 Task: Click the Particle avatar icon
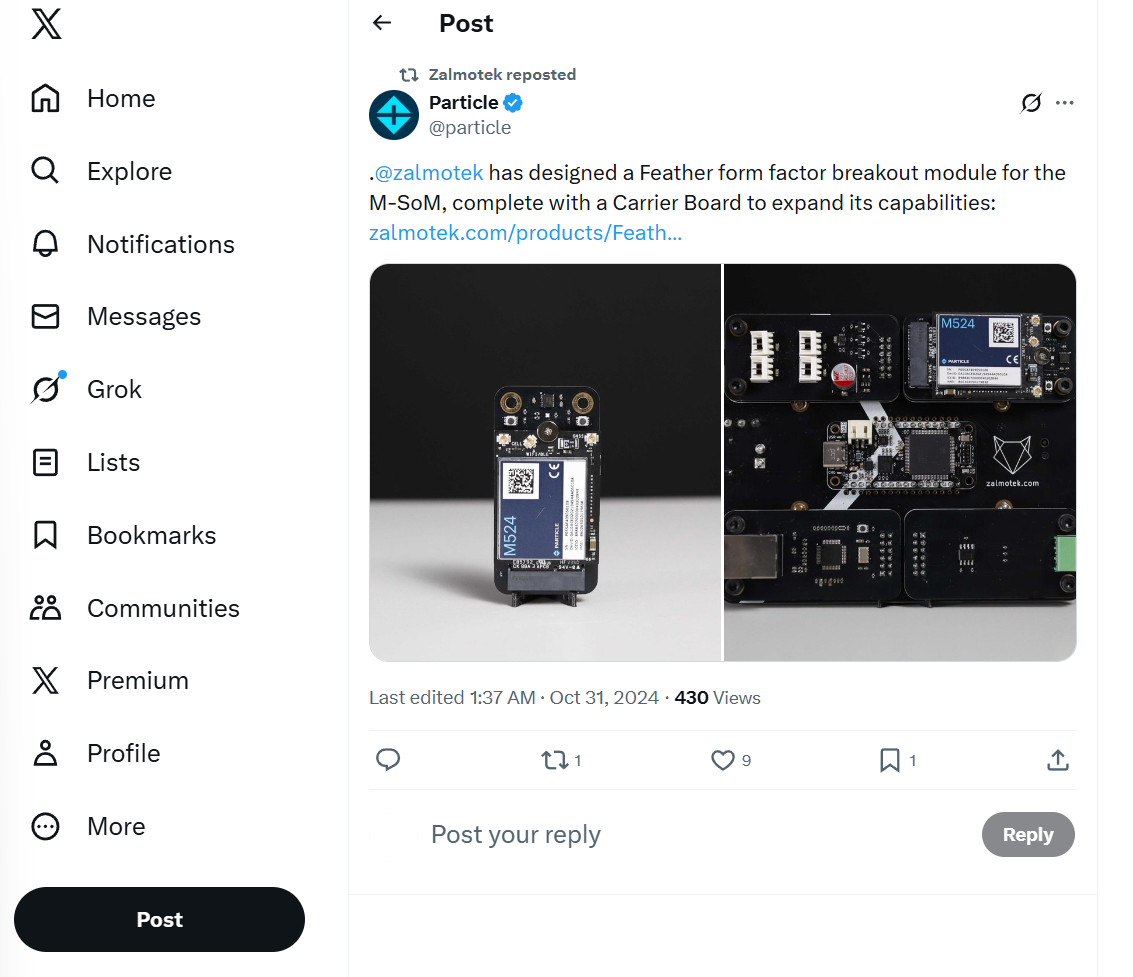pos(394,114)
